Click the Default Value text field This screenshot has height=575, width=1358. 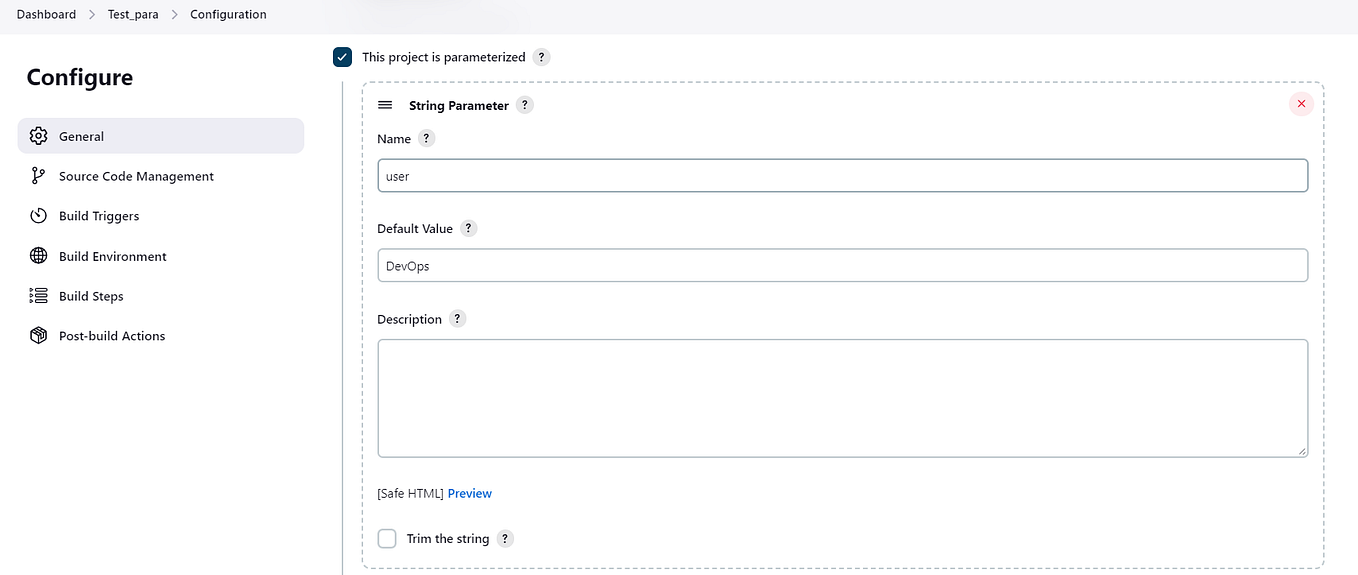click(x=842, y=266)
